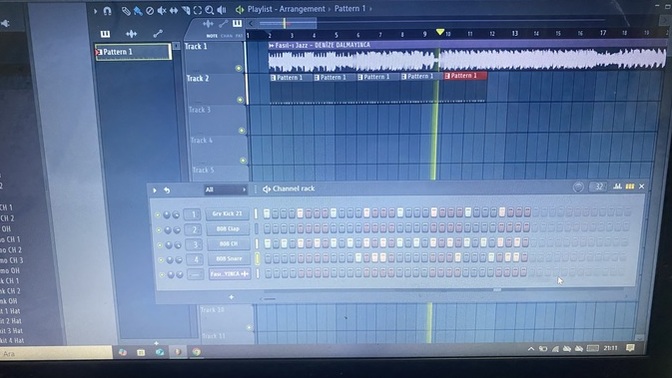Image resolution: width=672 pixels, height=378 pixels.
Task: Show automation clips via picker icon
Action: point(158,33)
